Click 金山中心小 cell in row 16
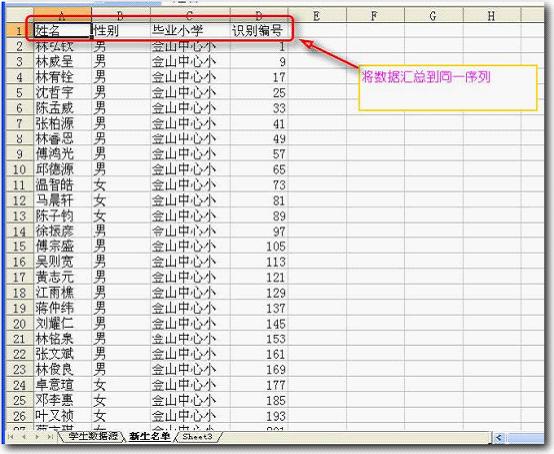554x454 pixels. [190, 262]
